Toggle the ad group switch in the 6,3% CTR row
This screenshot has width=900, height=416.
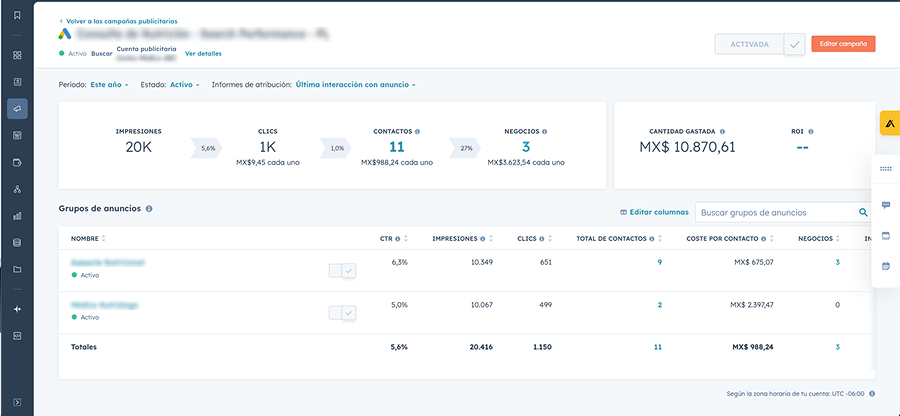click(343, 271)
